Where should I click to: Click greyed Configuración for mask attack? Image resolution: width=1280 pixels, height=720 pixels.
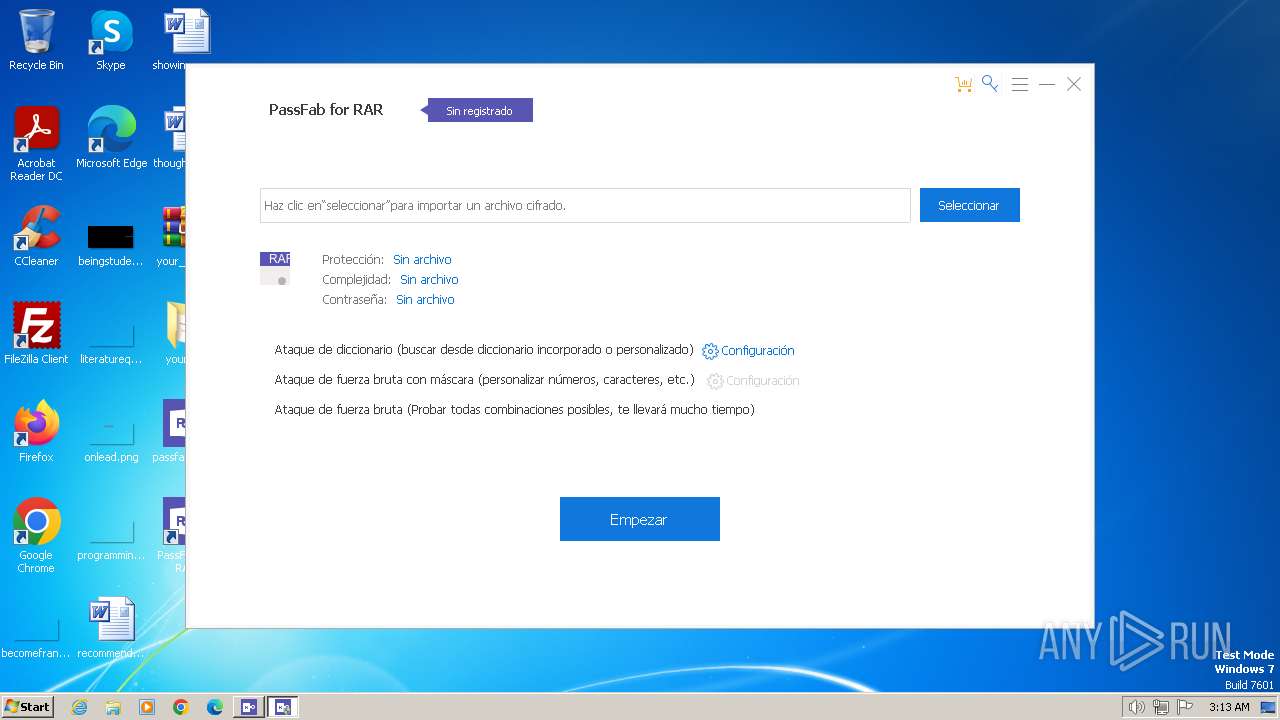[x=762, y=381]
